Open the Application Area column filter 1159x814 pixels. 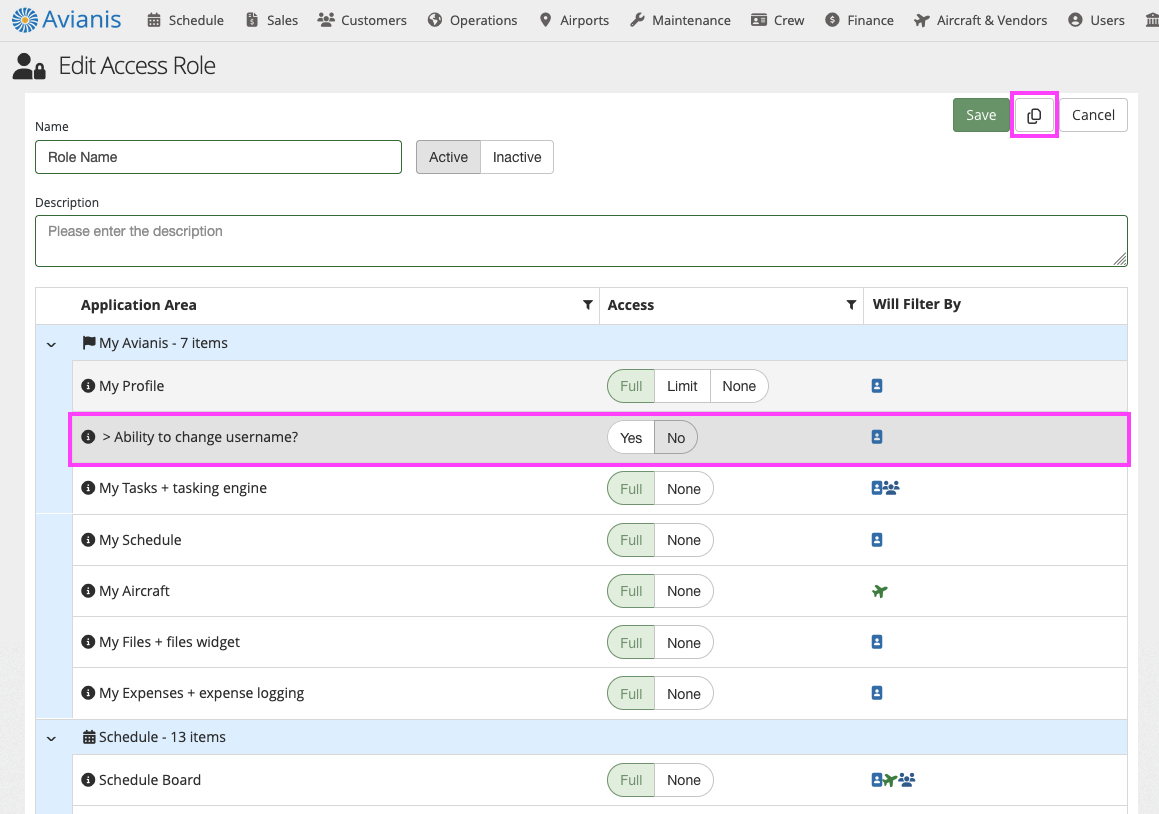click(x=588, y=305)
